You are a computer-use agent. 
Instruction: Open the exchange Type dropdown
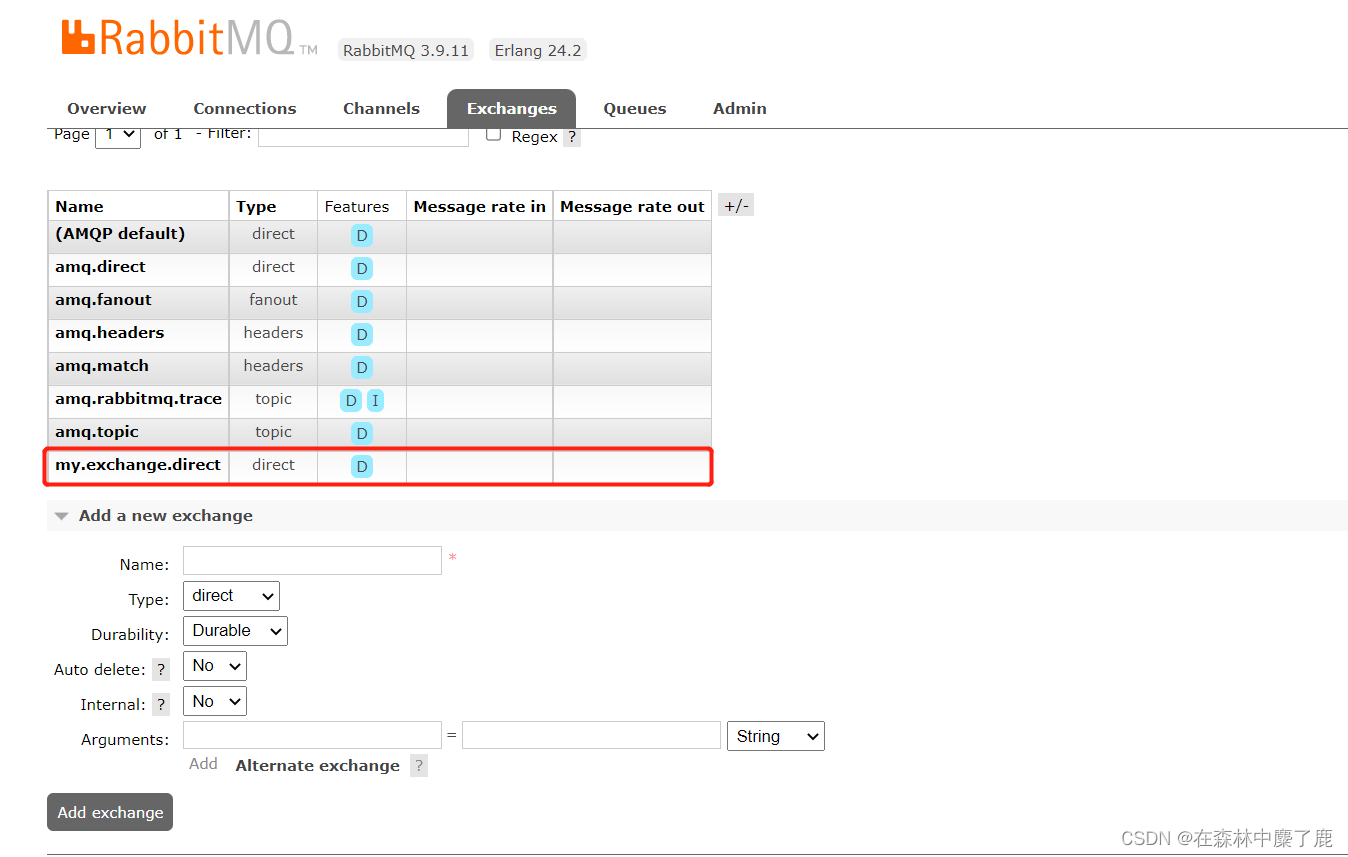pos(231,596)
